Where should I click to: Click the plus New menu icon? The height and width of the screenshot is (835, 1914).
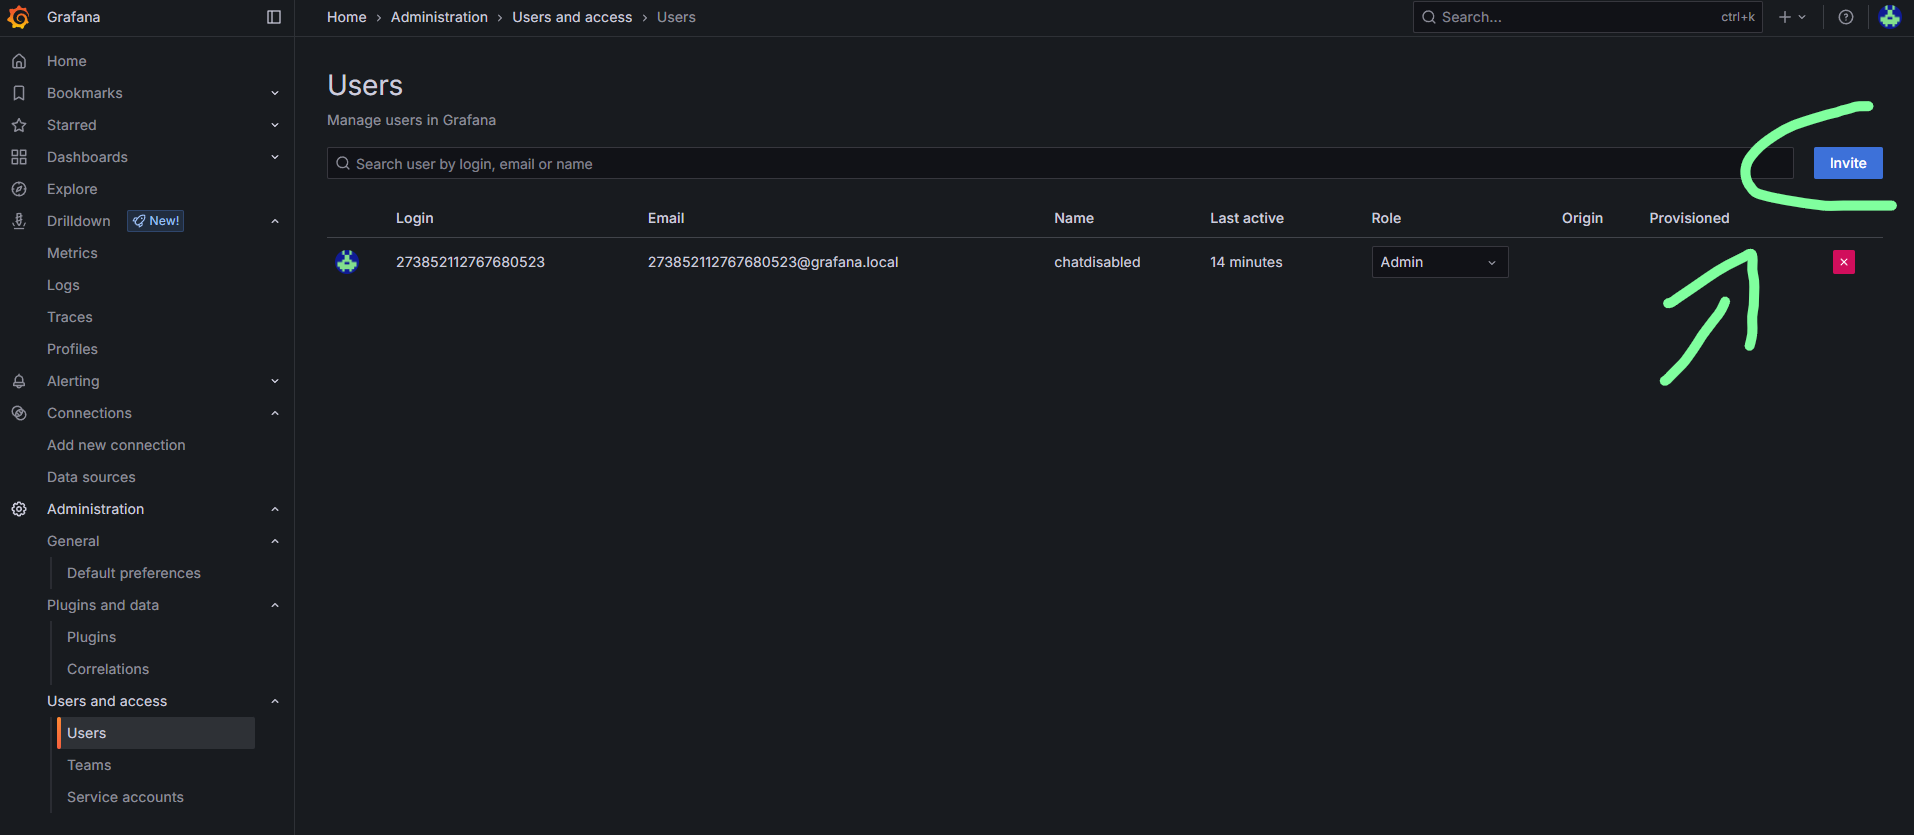[x=1785, y=17]
